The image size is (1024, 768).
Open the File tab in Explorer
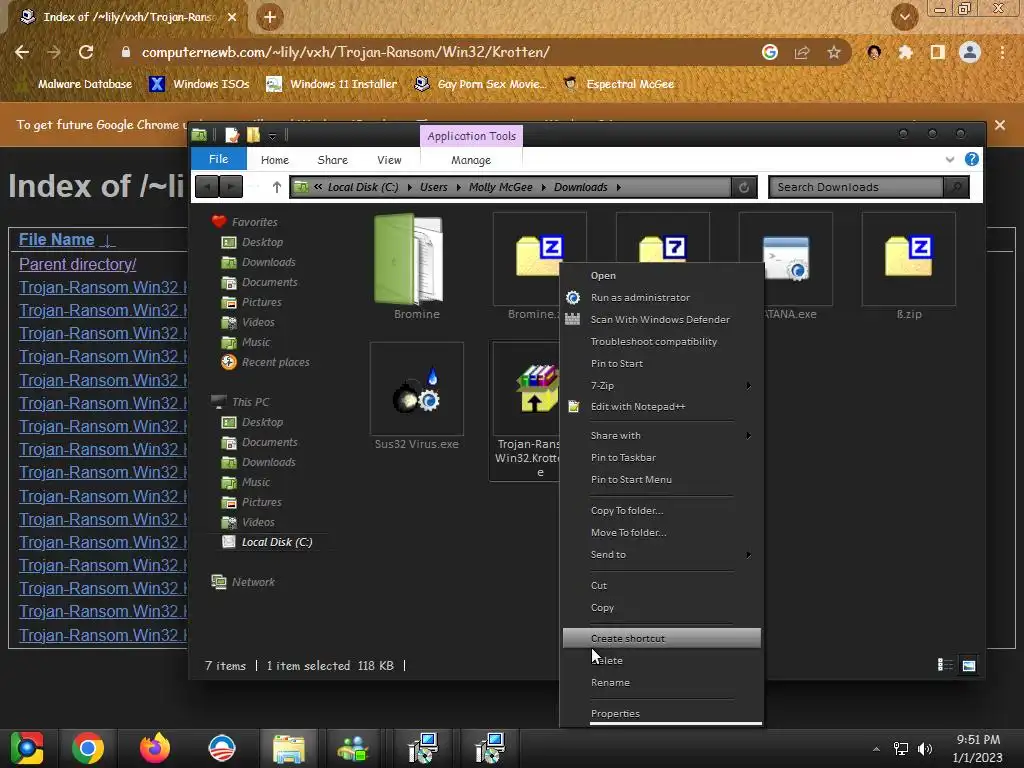pos(219,159)
